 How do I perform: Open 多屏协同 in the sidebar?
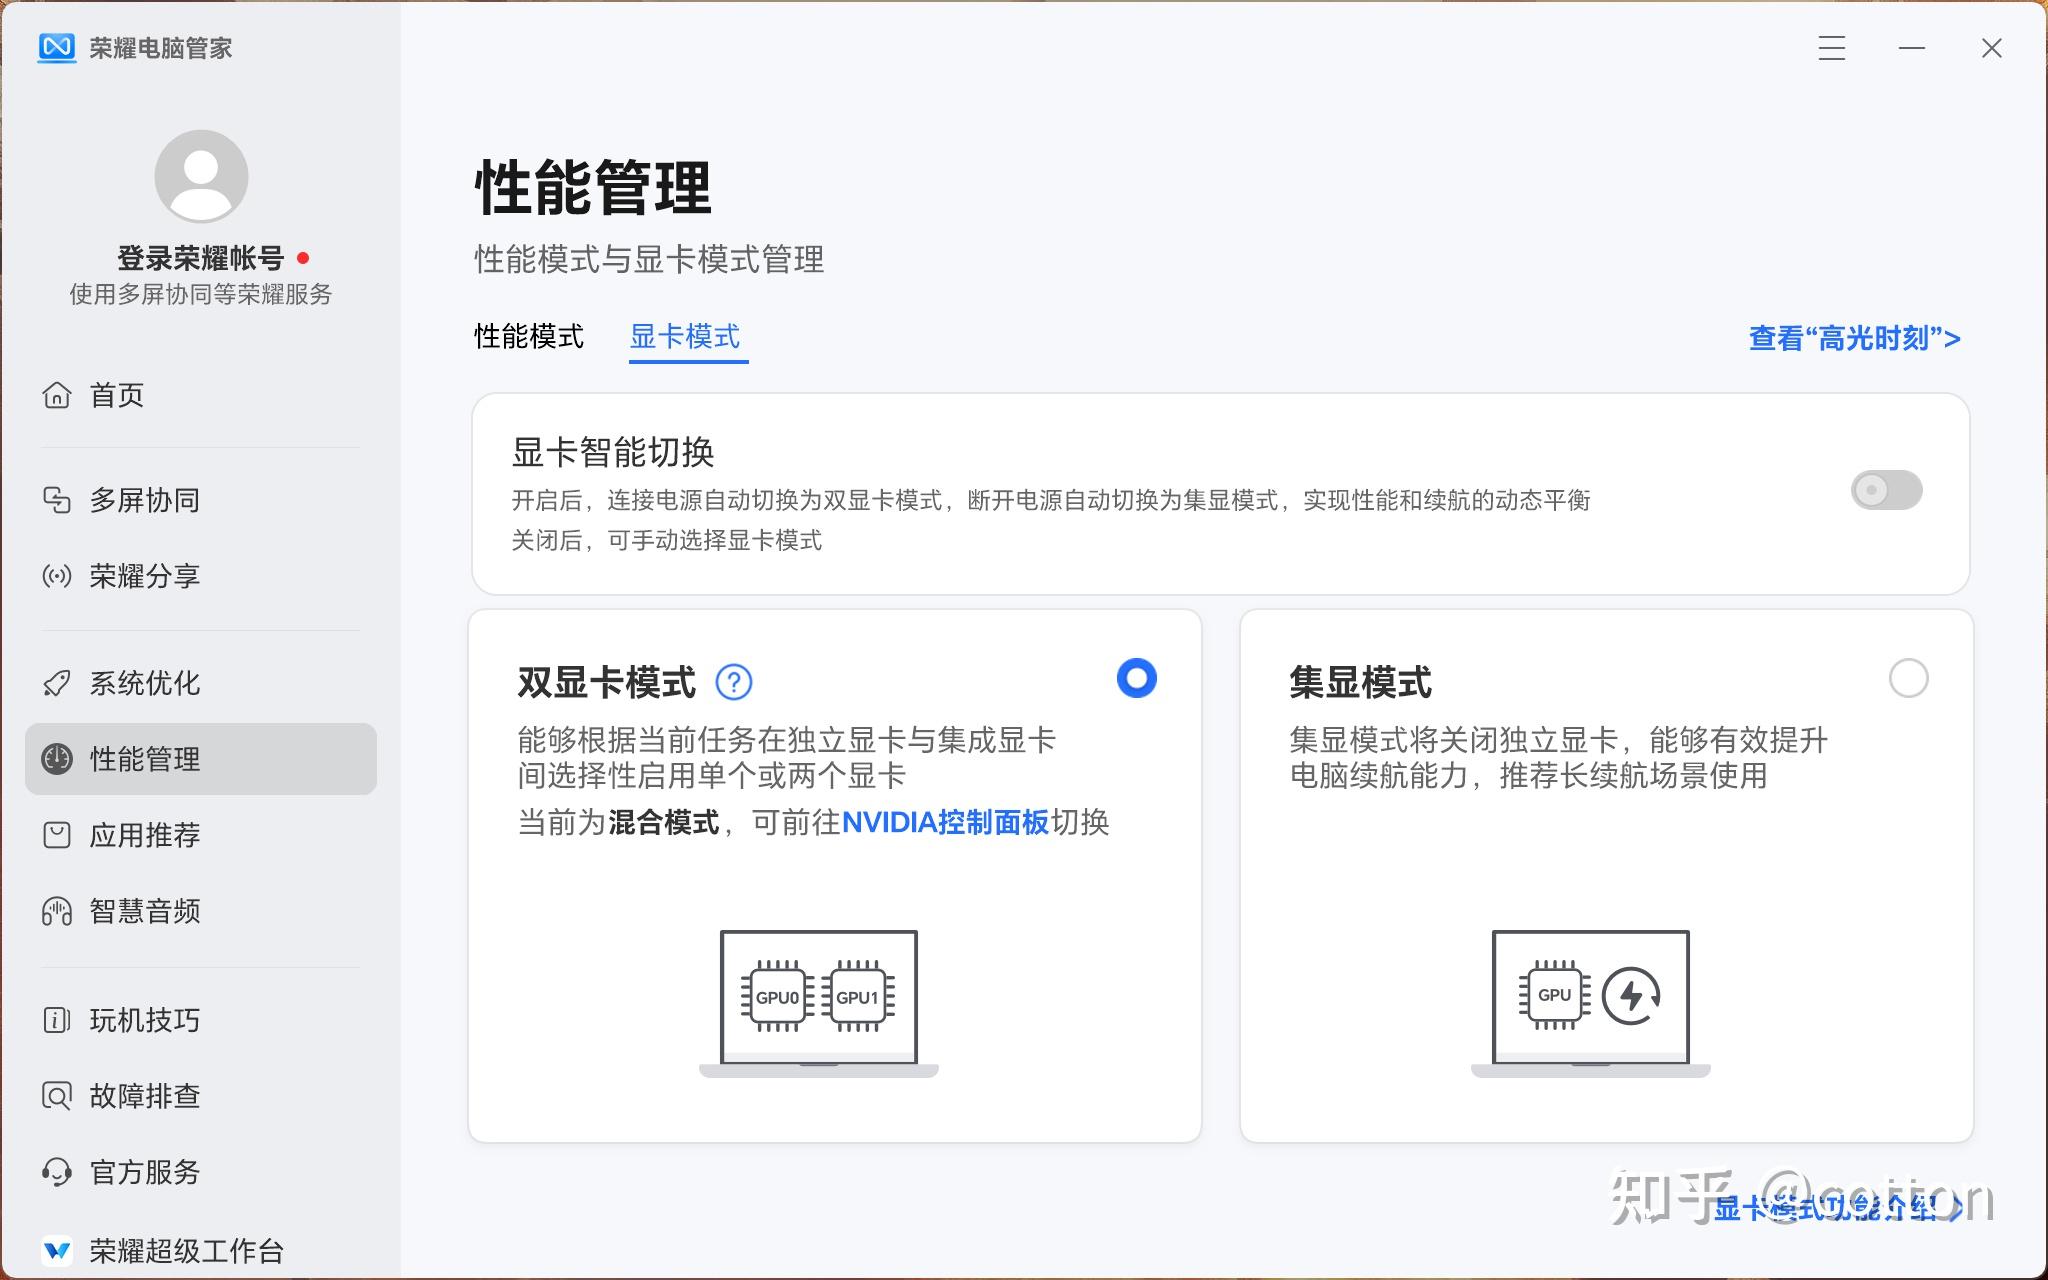pos(201,500)
